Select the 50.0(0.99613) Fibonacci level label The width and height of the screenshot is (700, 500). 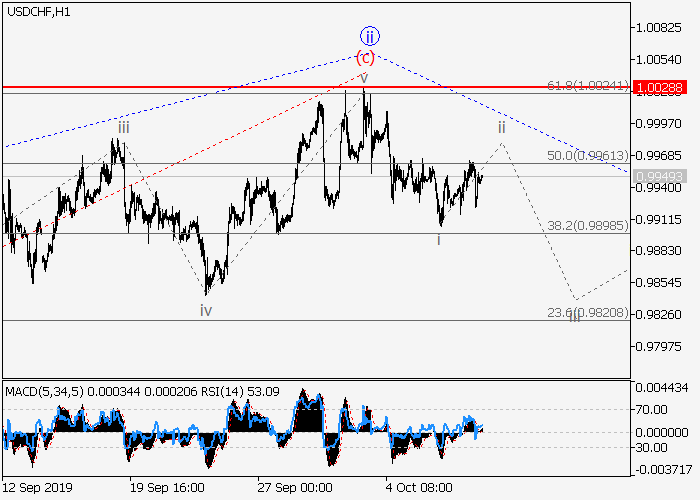(587, 156)
